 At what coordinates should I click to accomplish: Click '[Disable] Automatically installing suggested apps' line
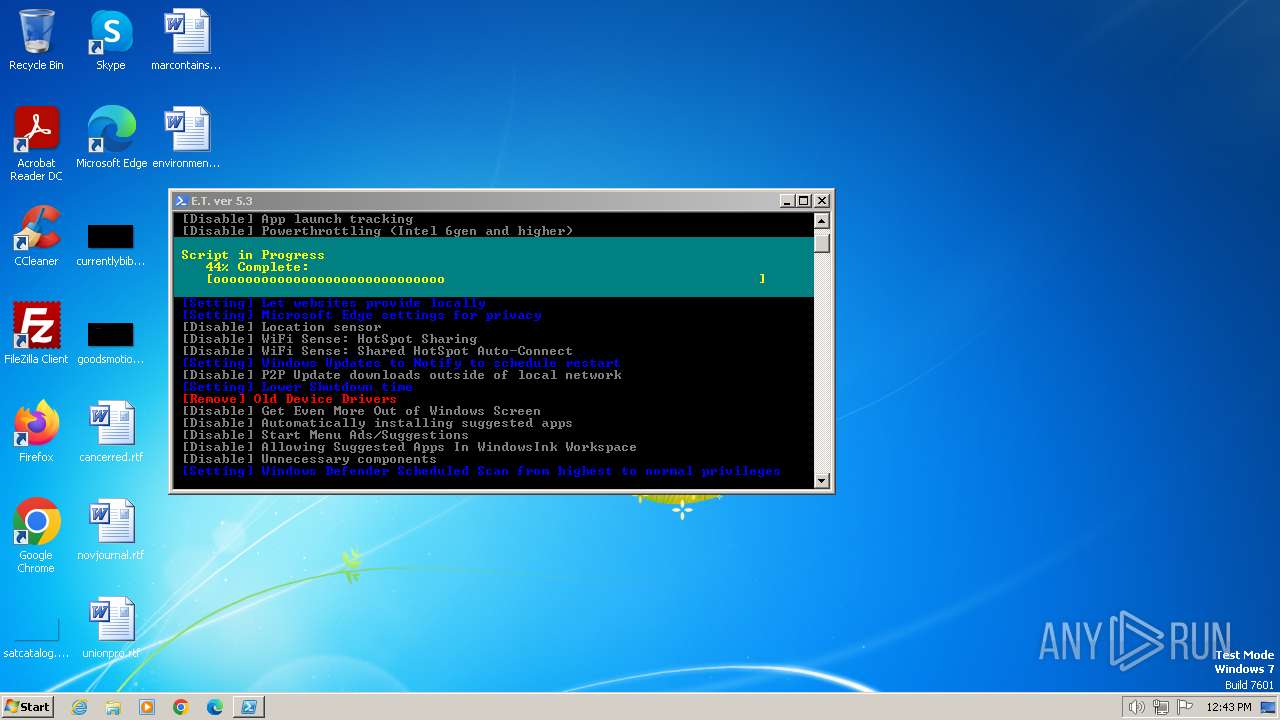pyautogui.click(x=377, y=423)
